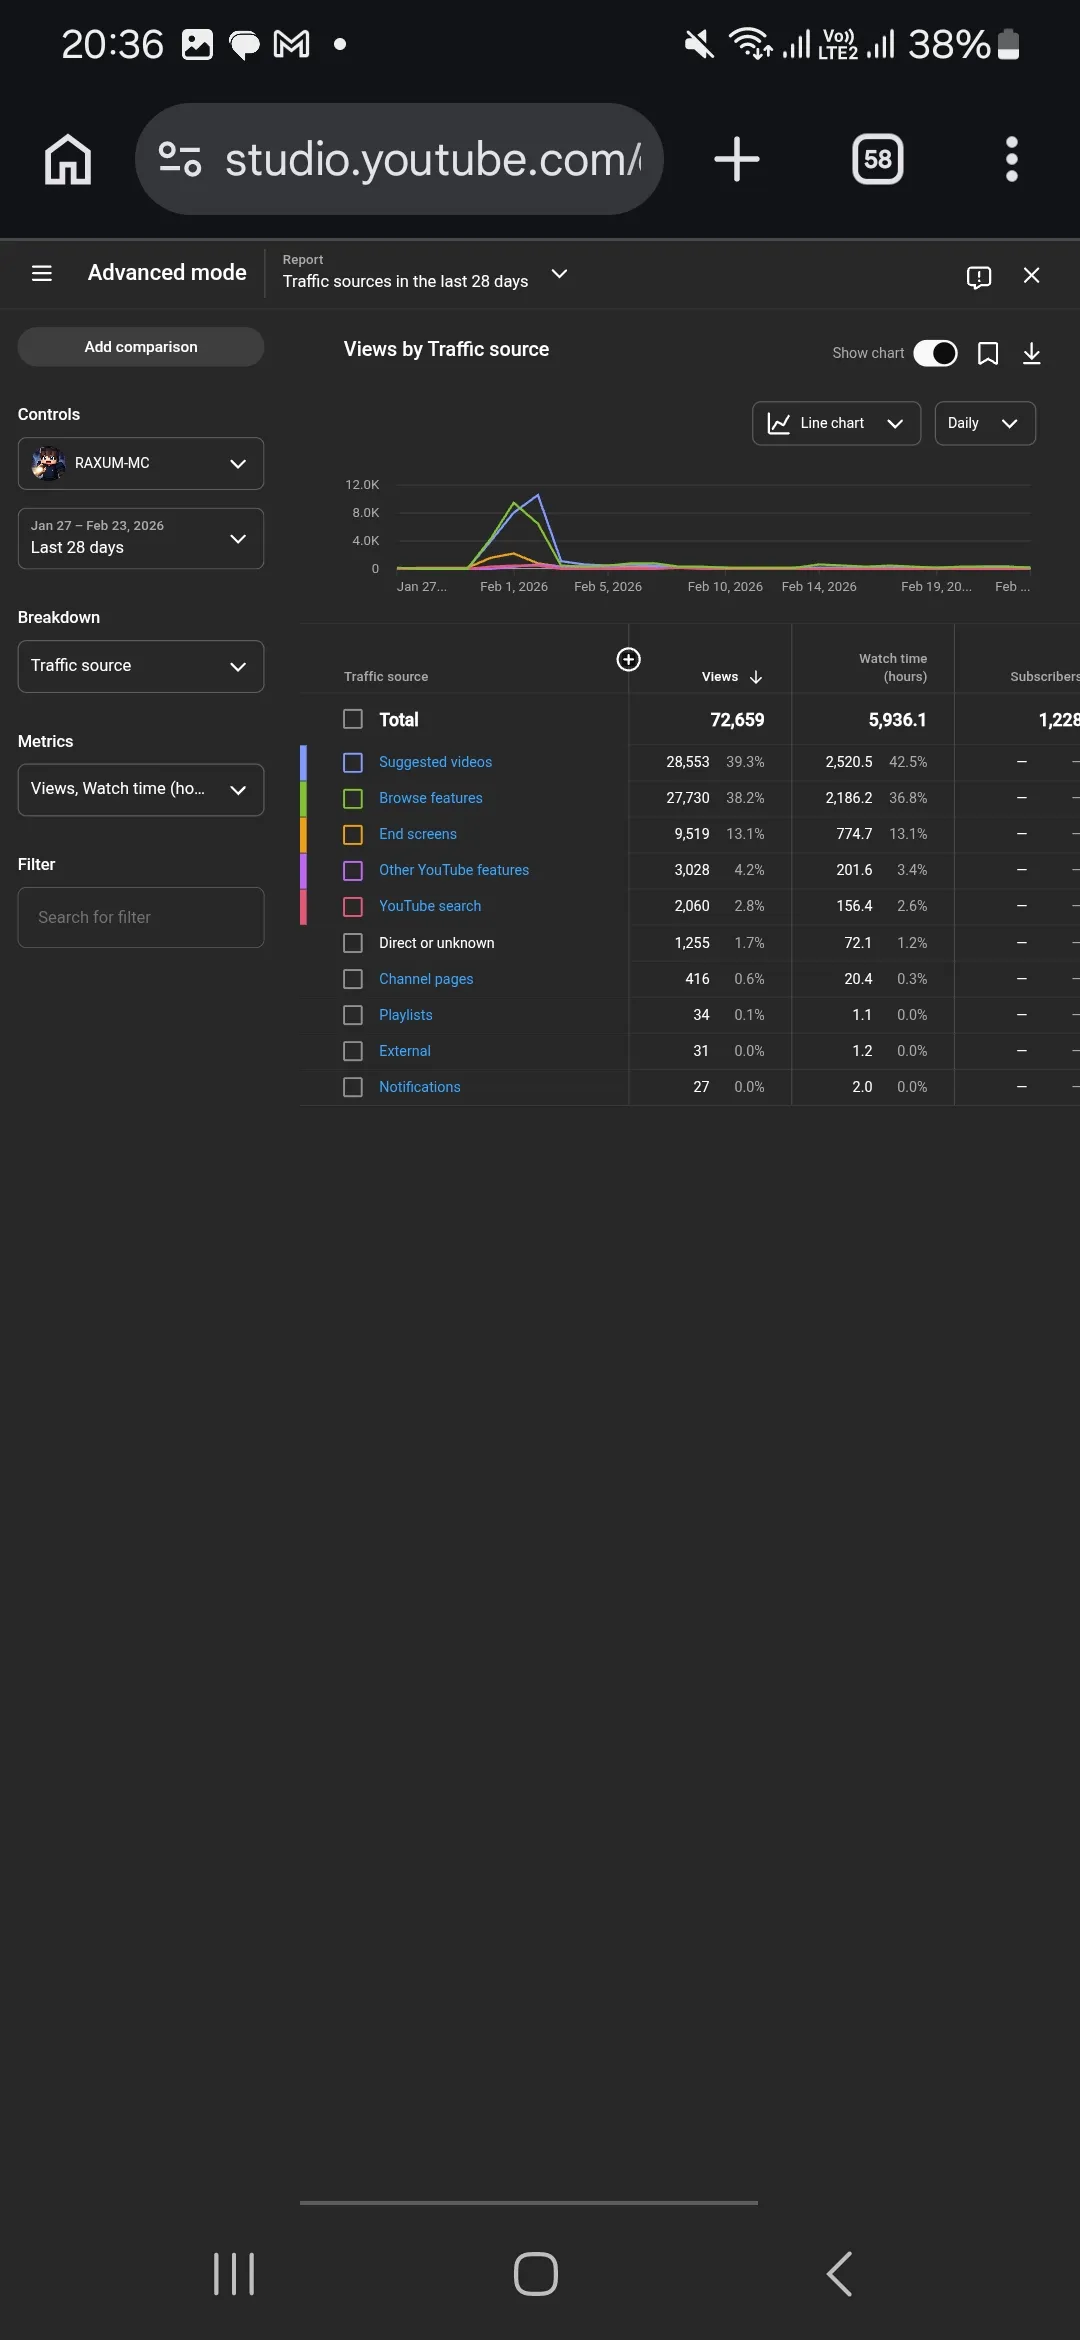
Task: Click the Traffic source column header
Action: click(386, 677)
